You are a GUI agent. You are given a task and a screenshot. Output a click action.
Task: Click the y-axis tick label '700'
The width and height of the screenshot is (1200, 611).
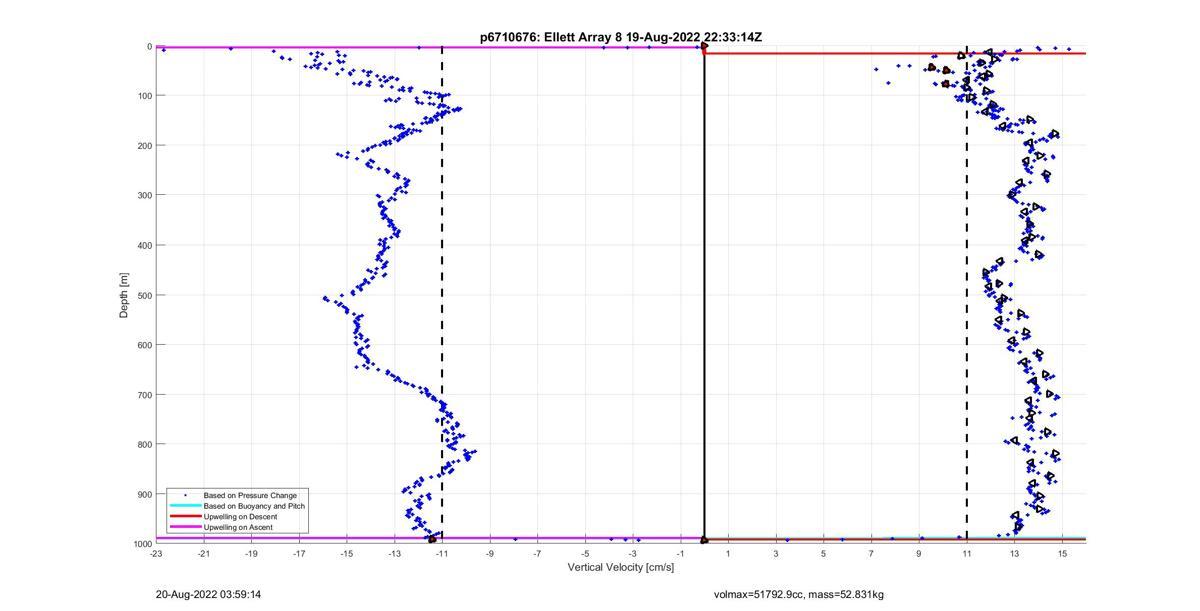[x=144, y=395]
